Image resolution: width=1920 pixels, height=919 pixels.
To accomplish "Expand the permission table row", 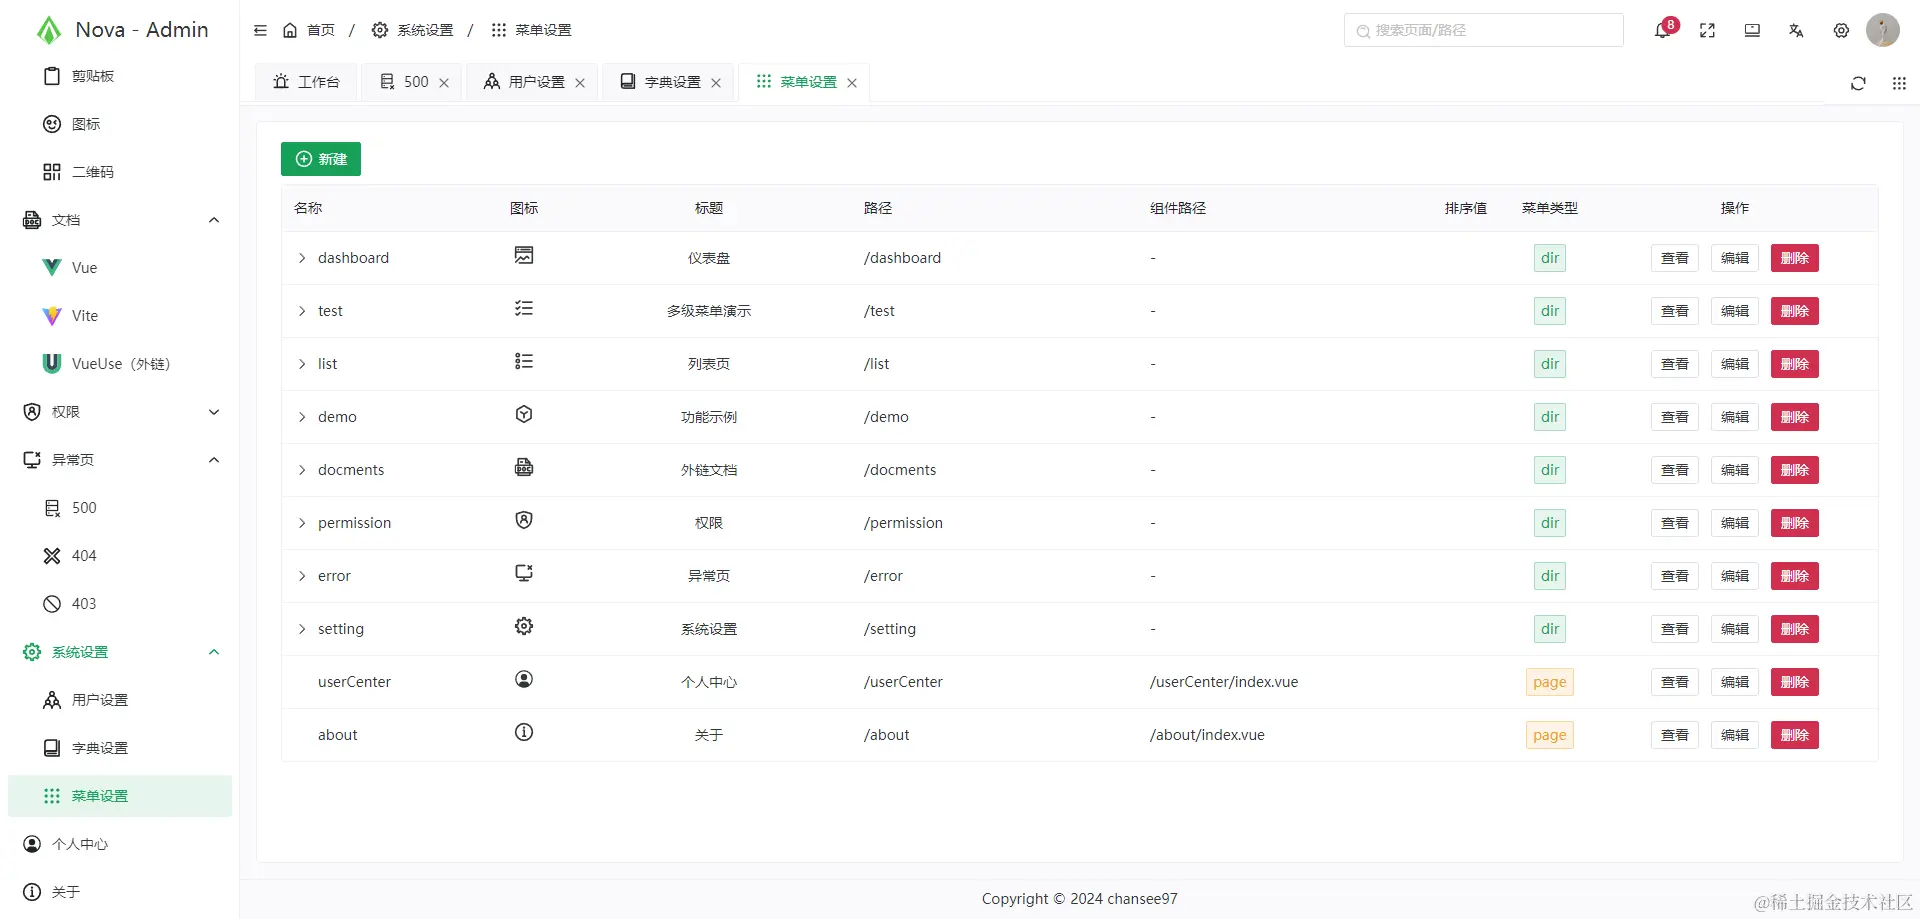I will (x=302, y=523).
